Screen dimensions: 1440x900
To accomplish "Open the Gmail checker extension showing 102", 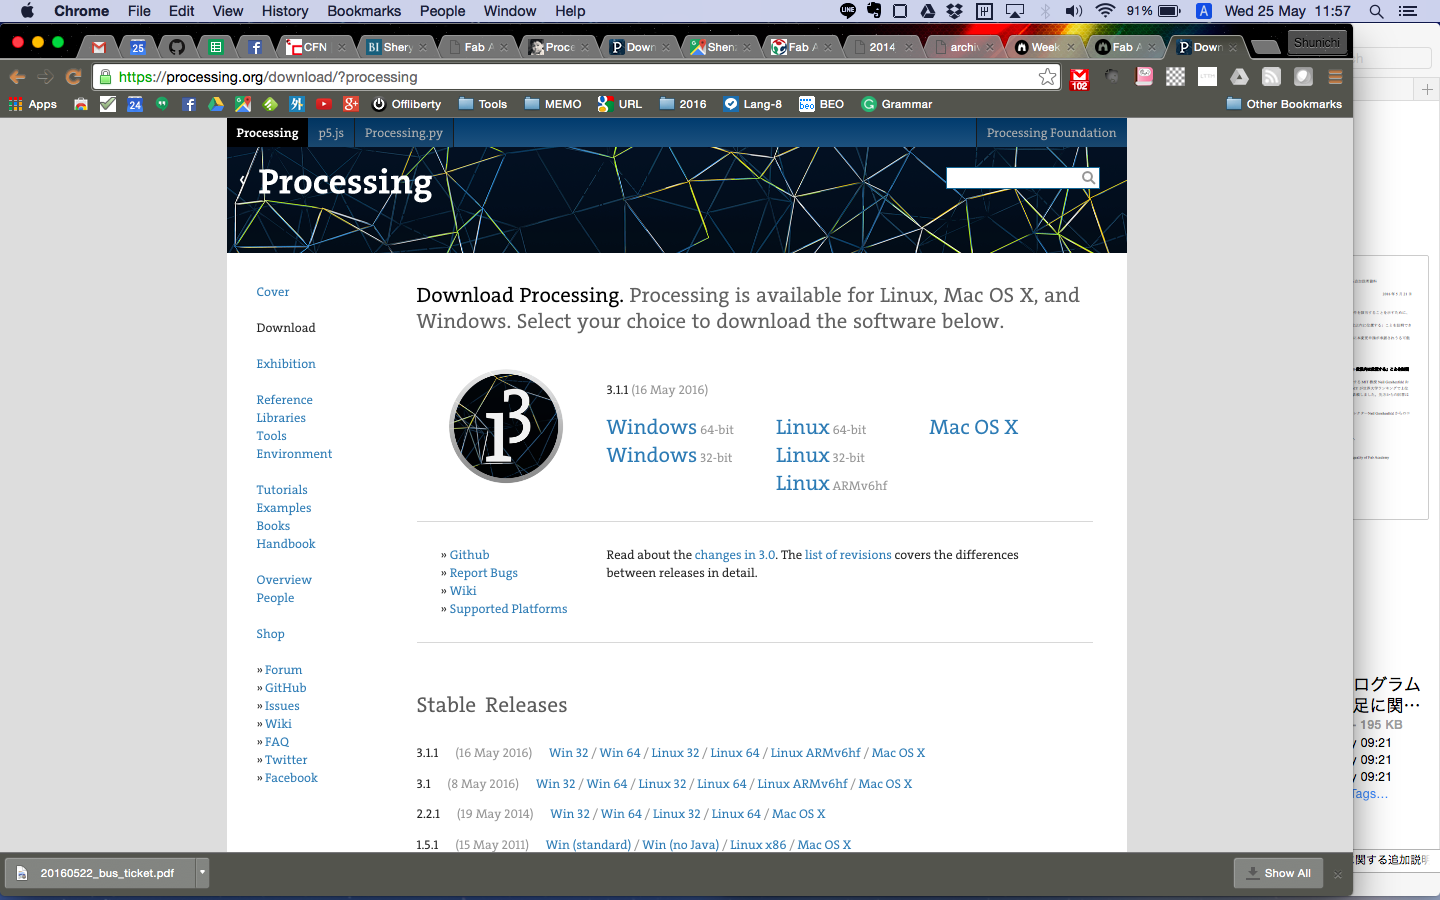I will pyautogui.click(x=1079, y=79).
